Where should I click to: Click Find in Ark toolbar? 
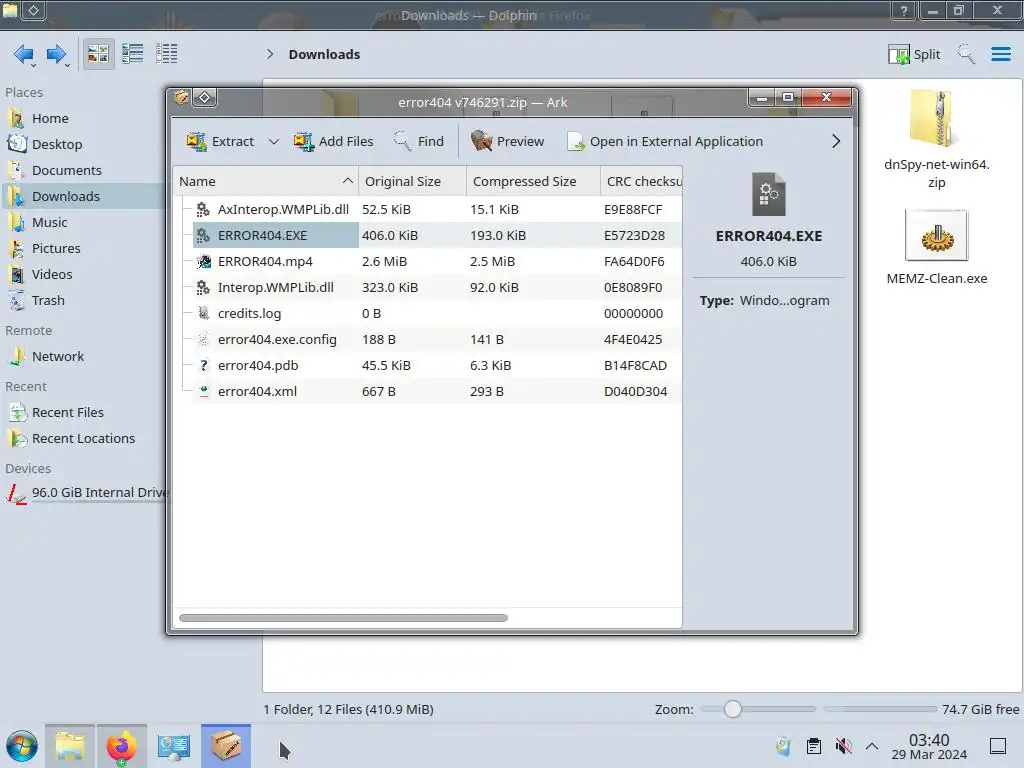click(419, 141)
